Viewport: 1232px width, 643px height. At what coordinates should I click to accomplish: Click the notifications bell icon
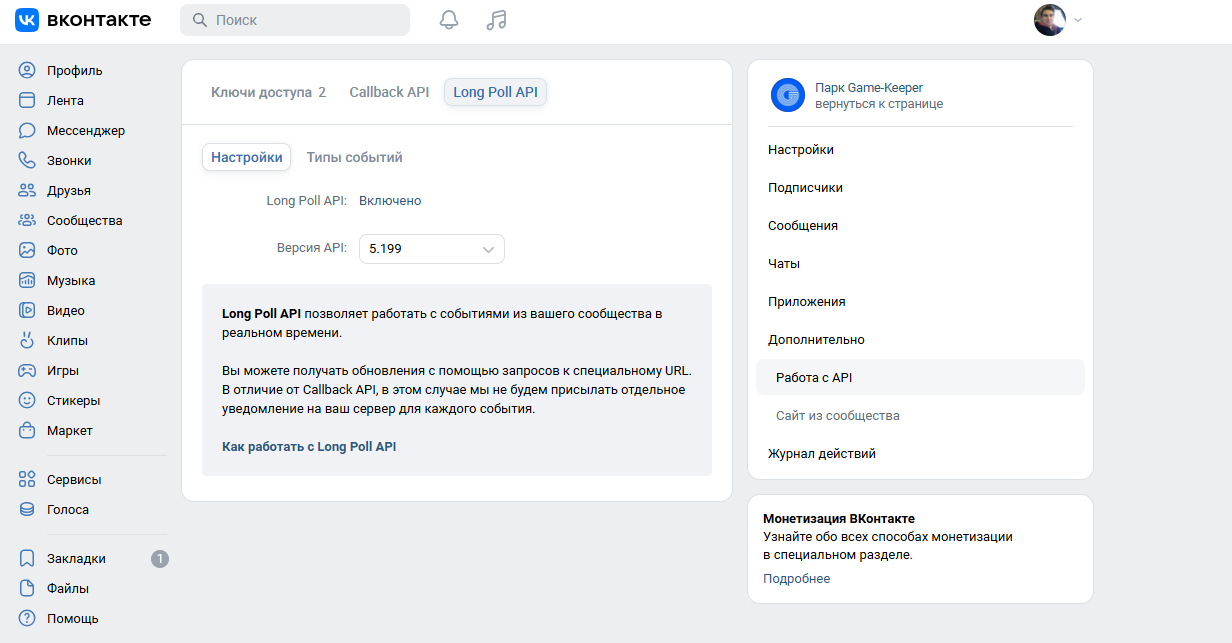(x=449, y=20)
